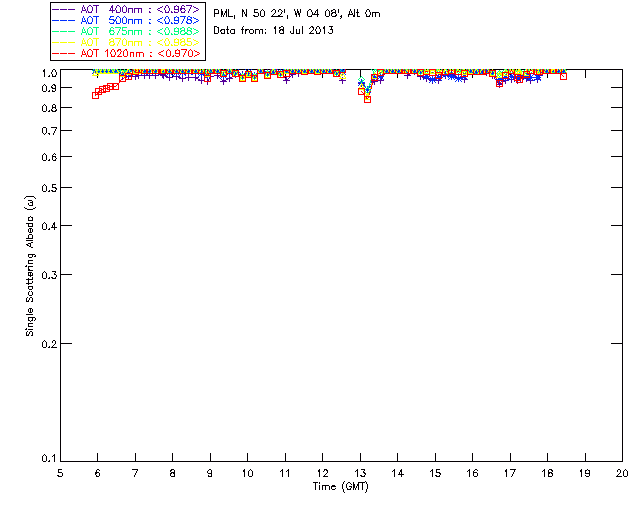Click the 8 hour x-axis label
This screenshot has width=640, height=512.
pos(173,473)
